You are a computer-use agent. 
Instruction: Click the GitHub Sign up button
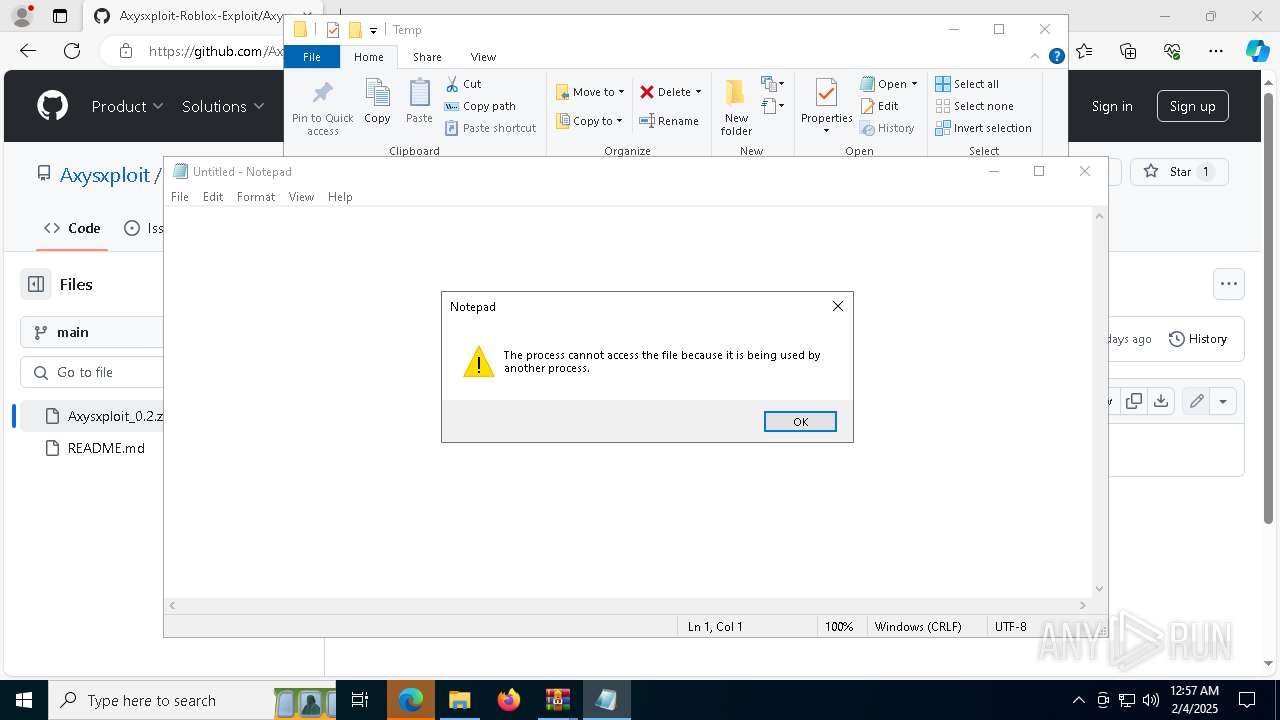point(1192,106)
